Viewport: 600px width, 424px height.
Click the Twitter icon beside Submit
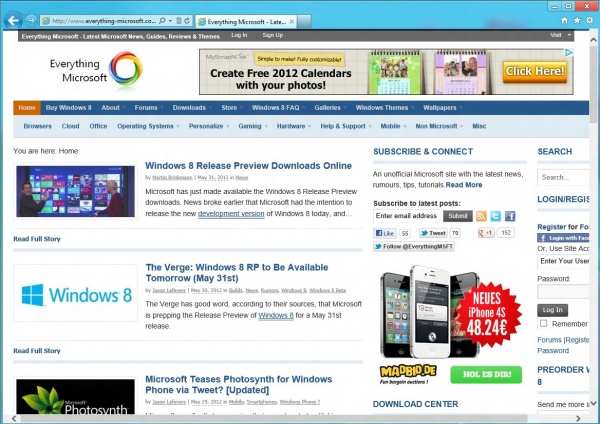click(496, 216)
